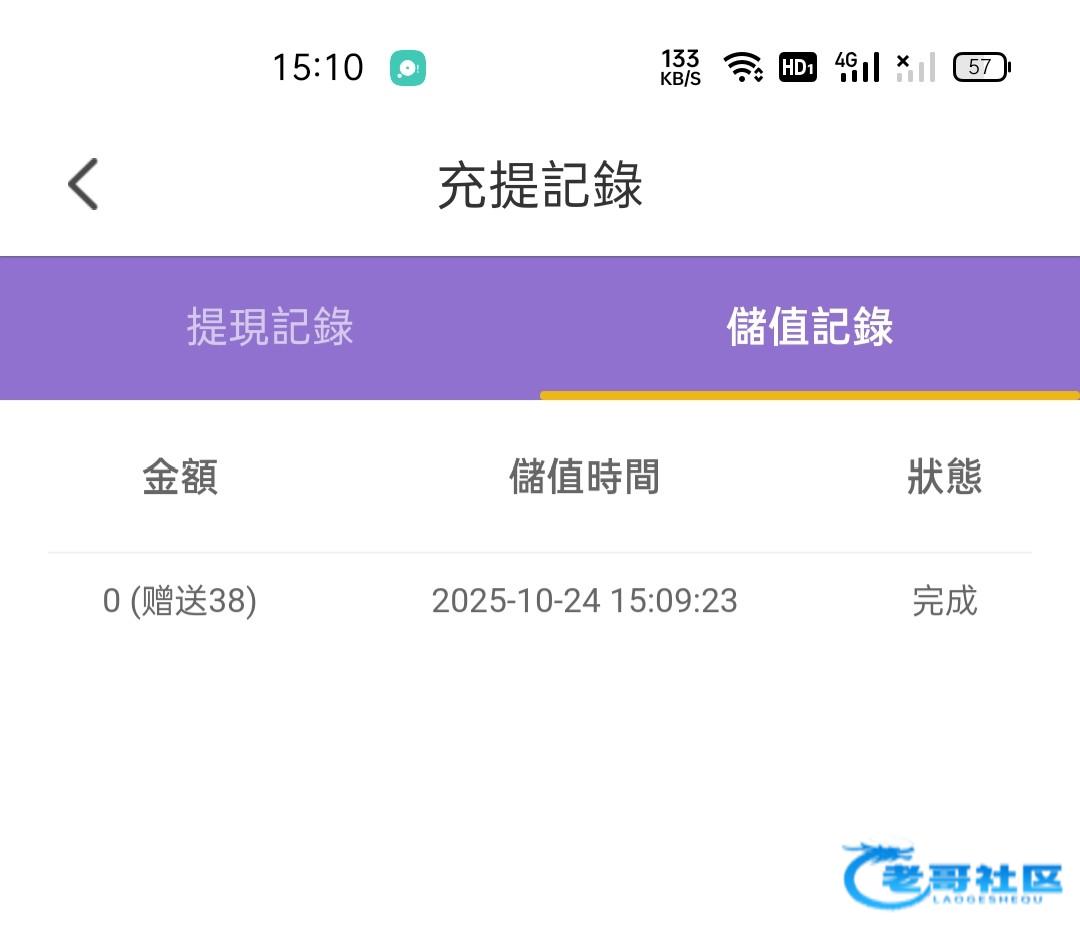Viewport: 1080px width, 937px height.
Task: Click the 金額 column header
Action: pos(180,477)
